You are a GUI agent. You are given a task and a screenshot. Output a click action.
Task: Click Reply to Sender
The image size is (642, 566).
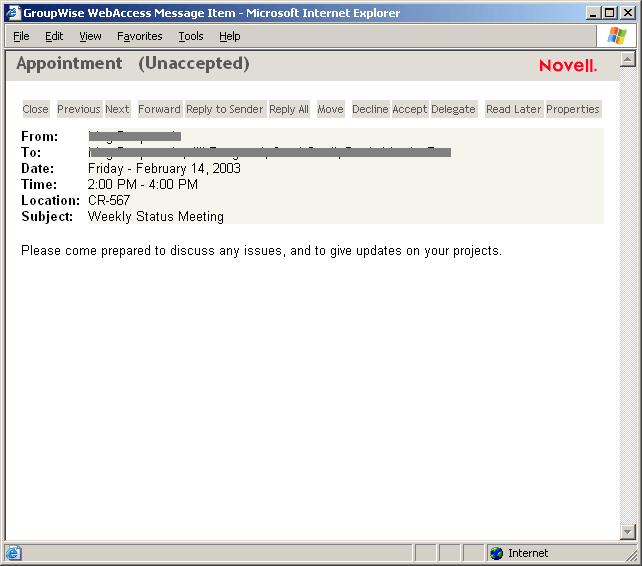[225, 109]
